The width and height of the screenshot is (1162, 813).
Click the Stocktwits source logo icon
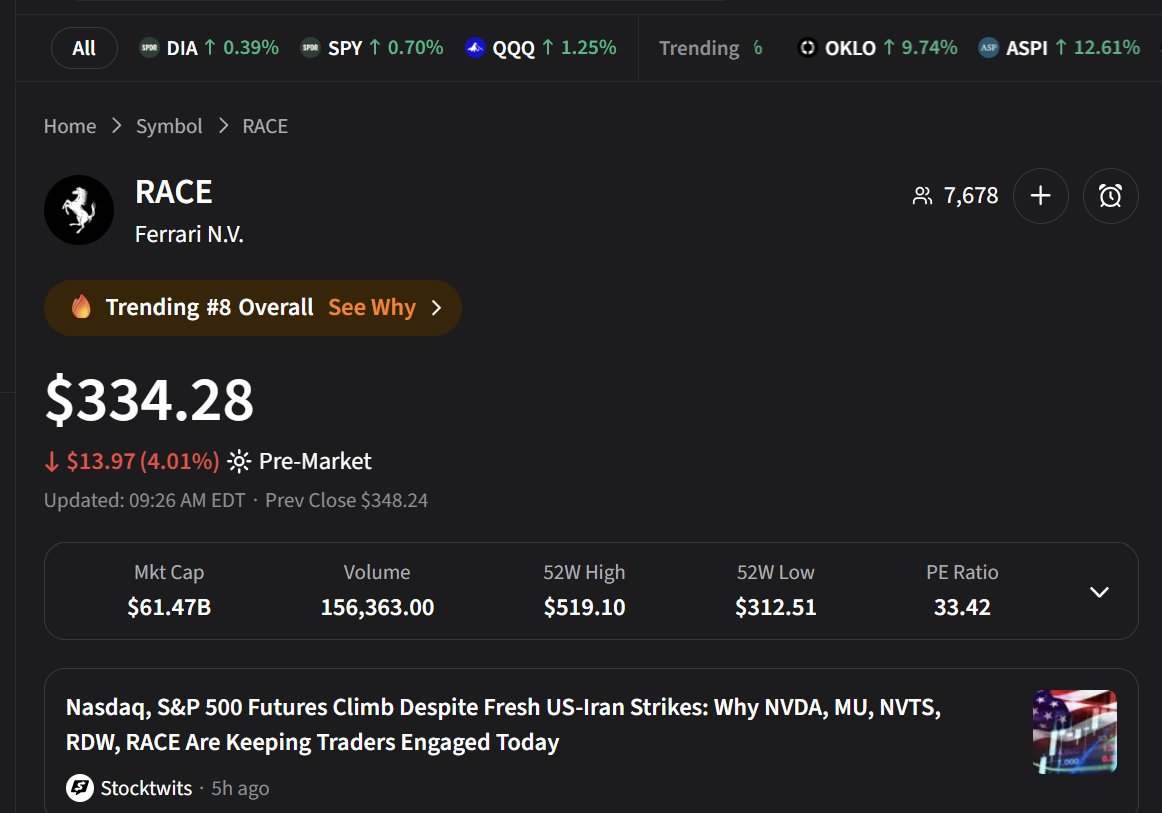tap(79, 788)
